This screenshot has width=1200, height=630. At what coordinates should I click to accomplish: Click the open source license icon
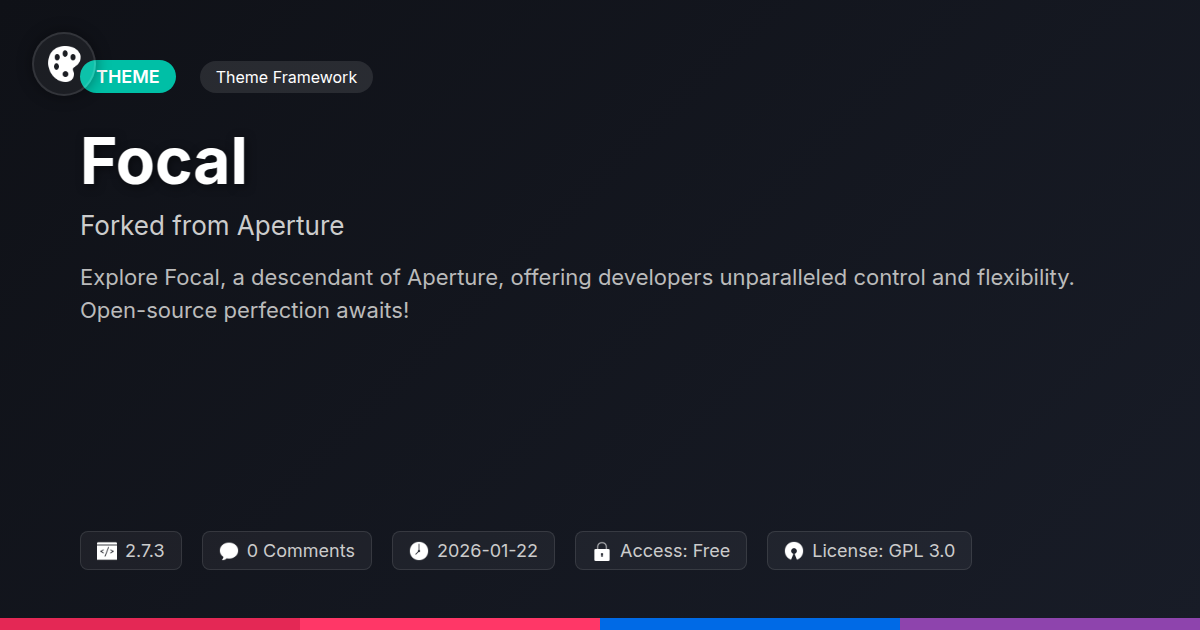point(794,551)
